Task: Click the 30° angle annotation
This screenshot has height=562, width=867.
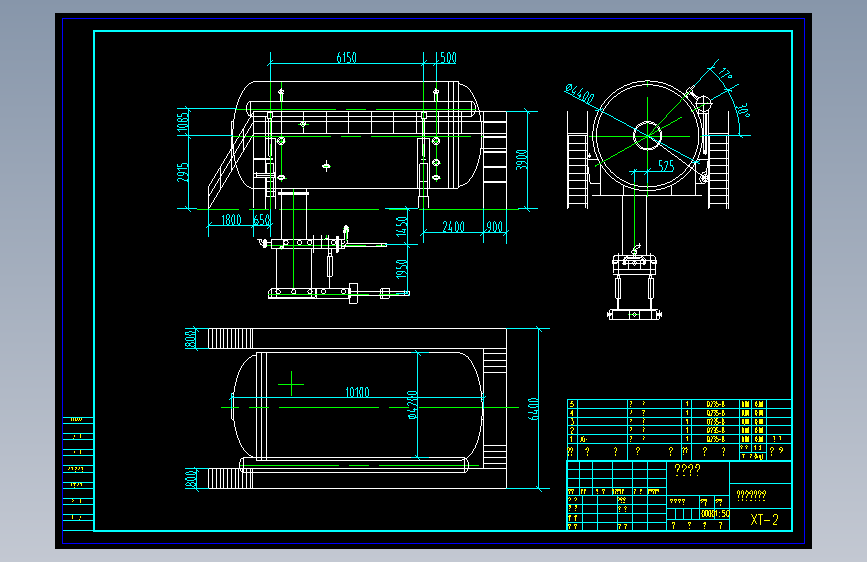Action: pos(744,110)
